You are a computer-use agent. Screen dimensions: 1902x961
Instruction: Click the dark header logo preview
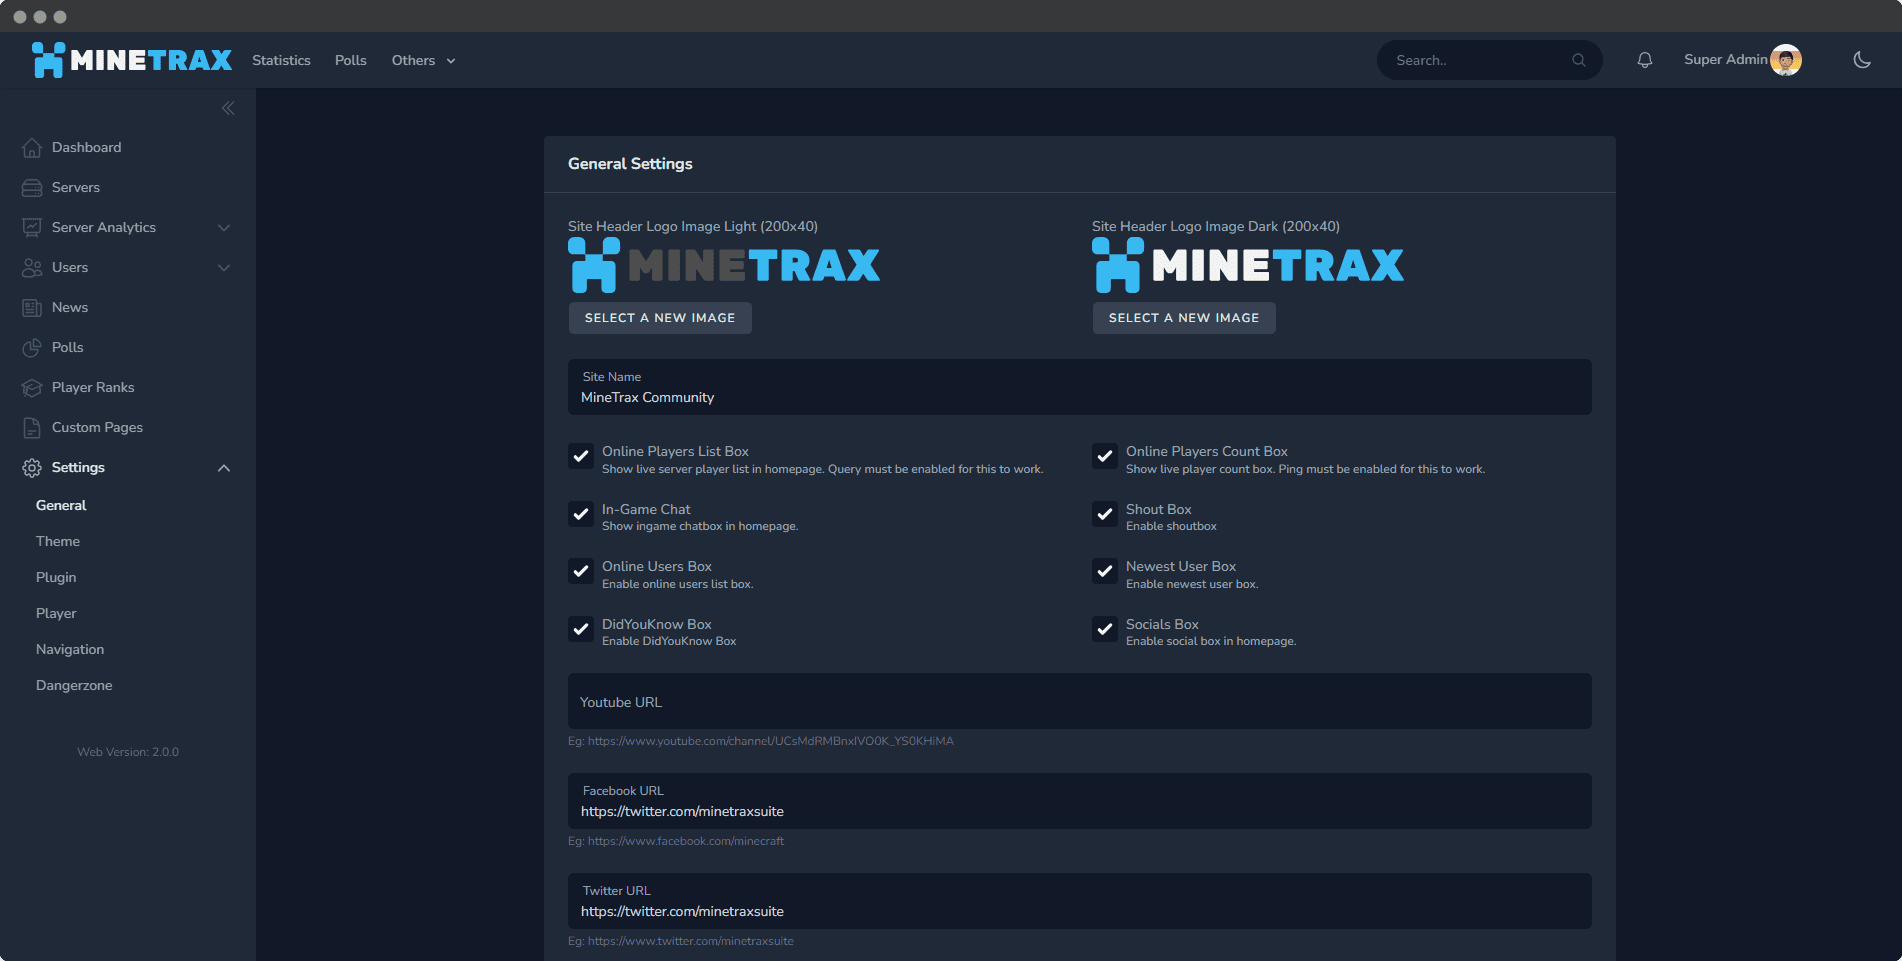pos(1248,265)
